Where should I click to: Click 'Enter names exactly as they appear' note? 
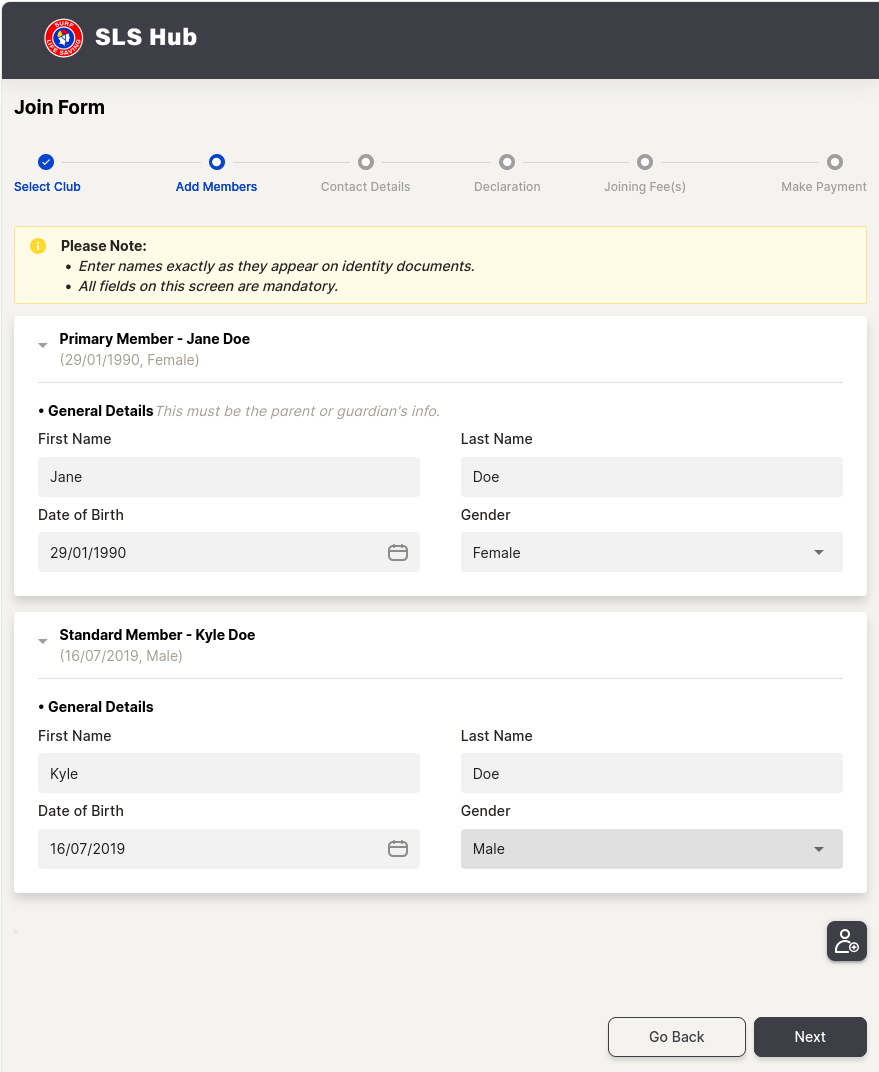tap(277, 266)
